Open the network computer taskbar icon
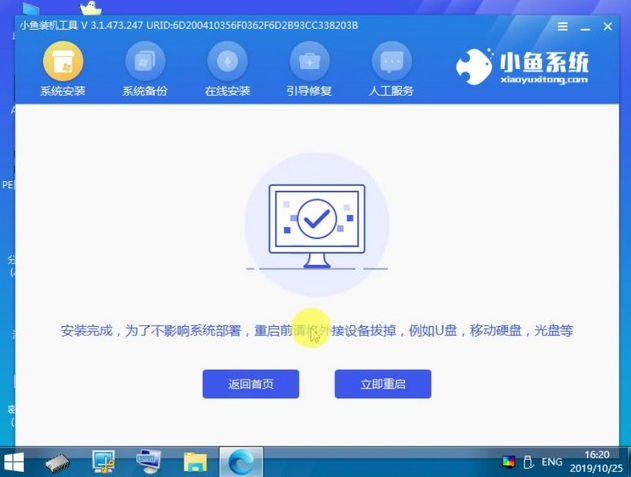The image size is (631, 477). 148,462
